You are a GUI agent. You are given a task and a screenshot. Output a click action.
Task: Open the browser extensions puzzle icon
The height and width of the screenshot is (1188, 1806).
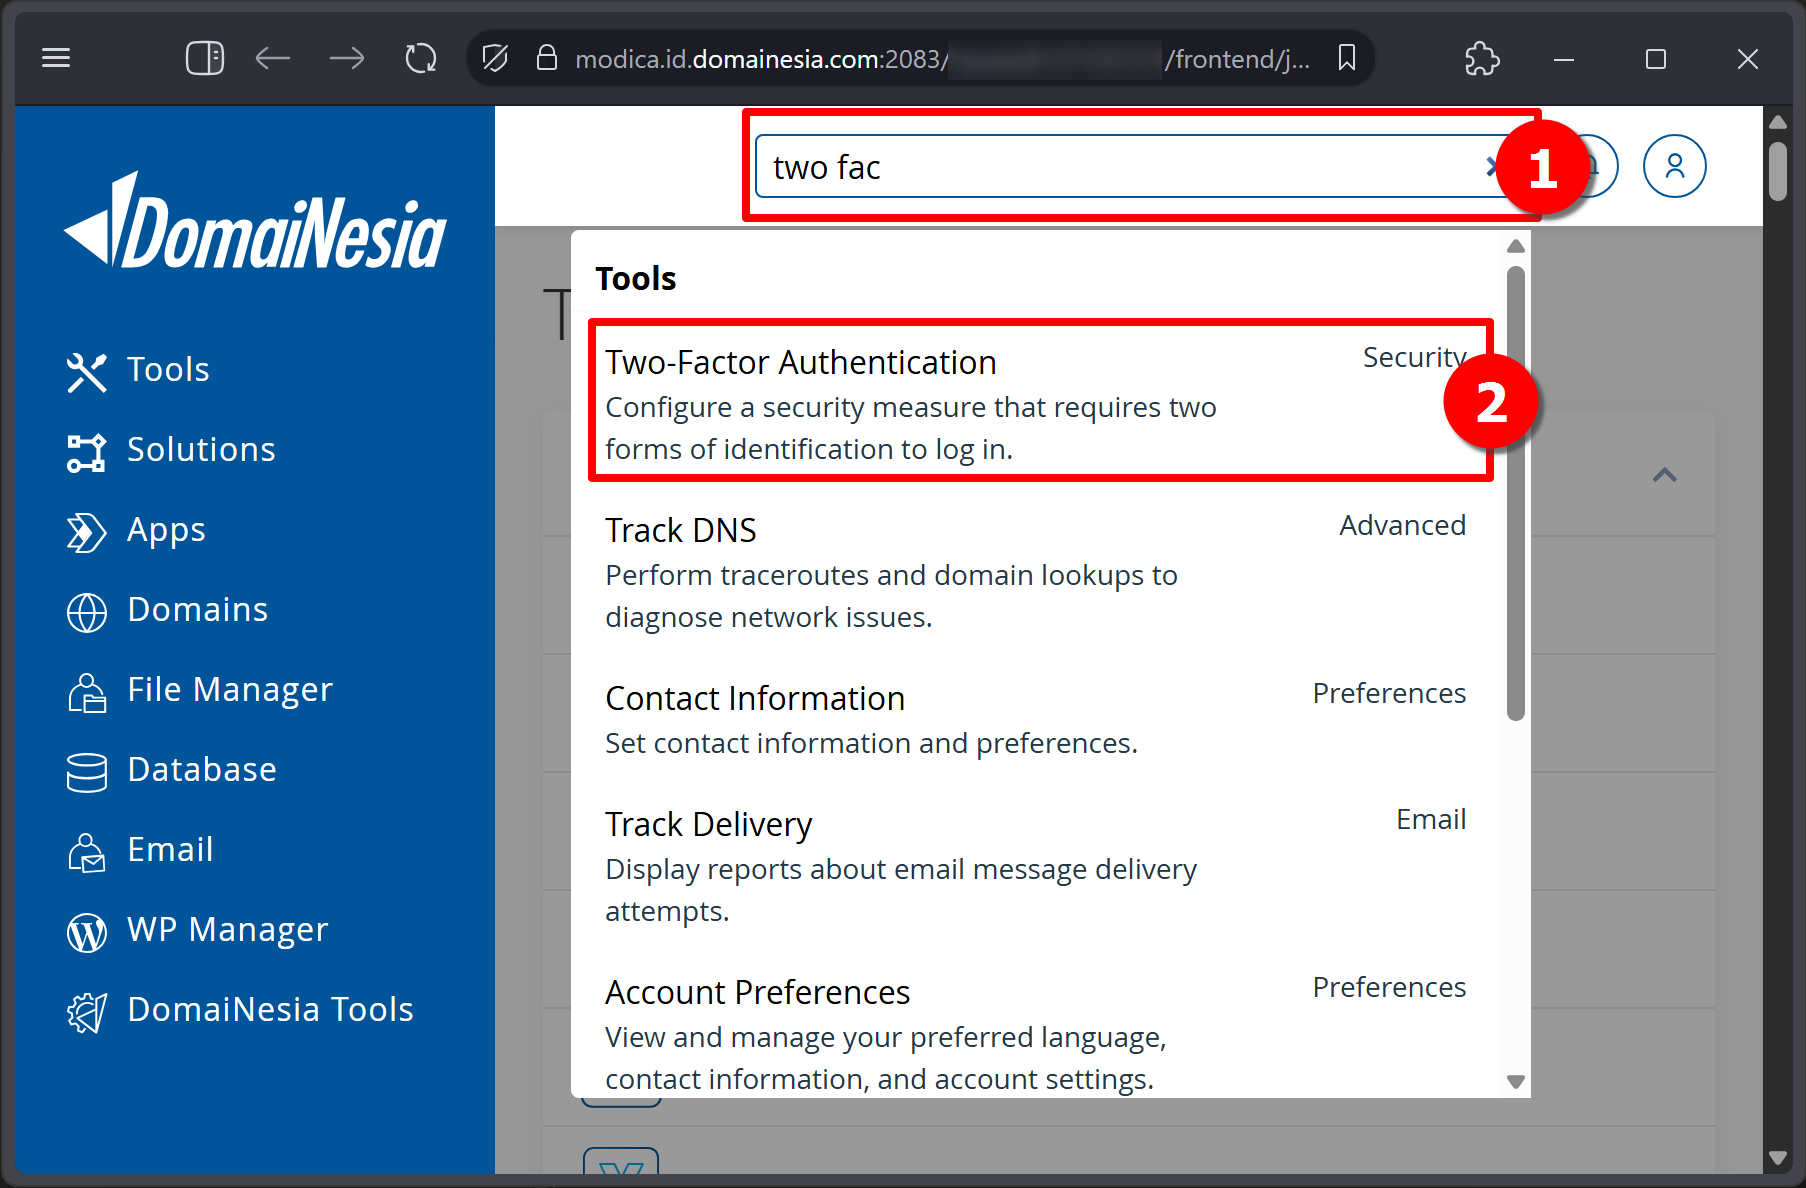pos(1482,58)
